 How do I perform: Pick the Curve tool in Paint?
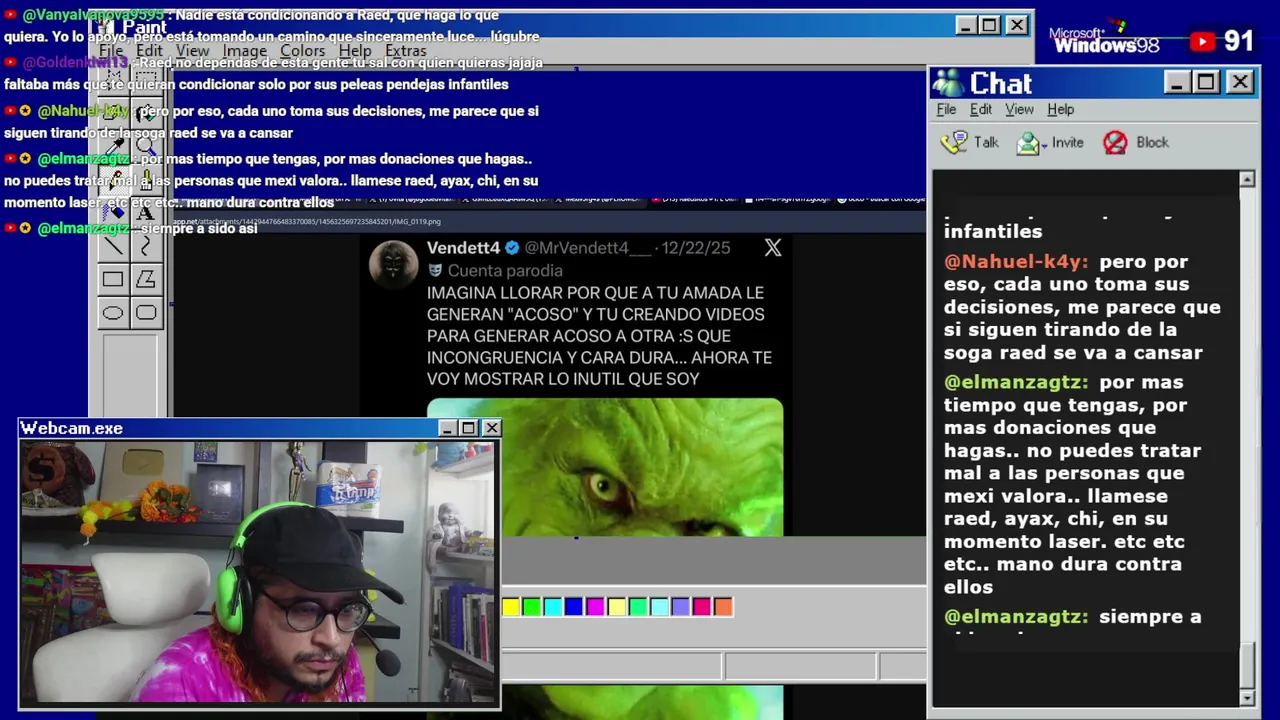point(146,246)
